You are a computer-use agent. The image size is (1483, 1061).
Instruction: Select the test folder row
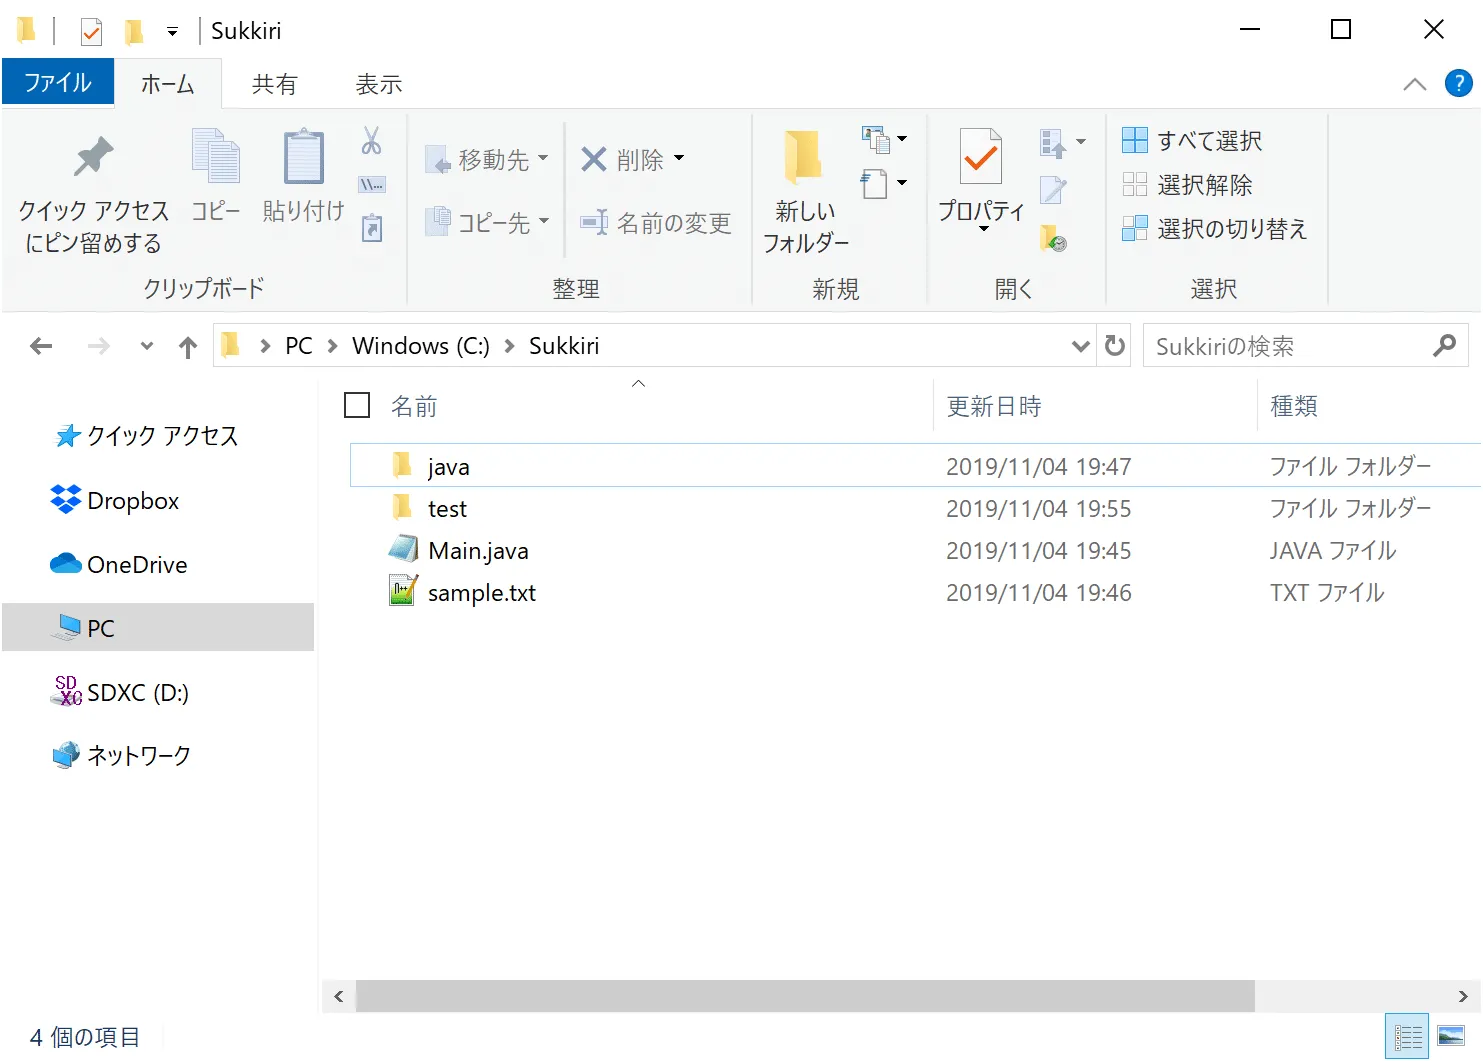915,508
